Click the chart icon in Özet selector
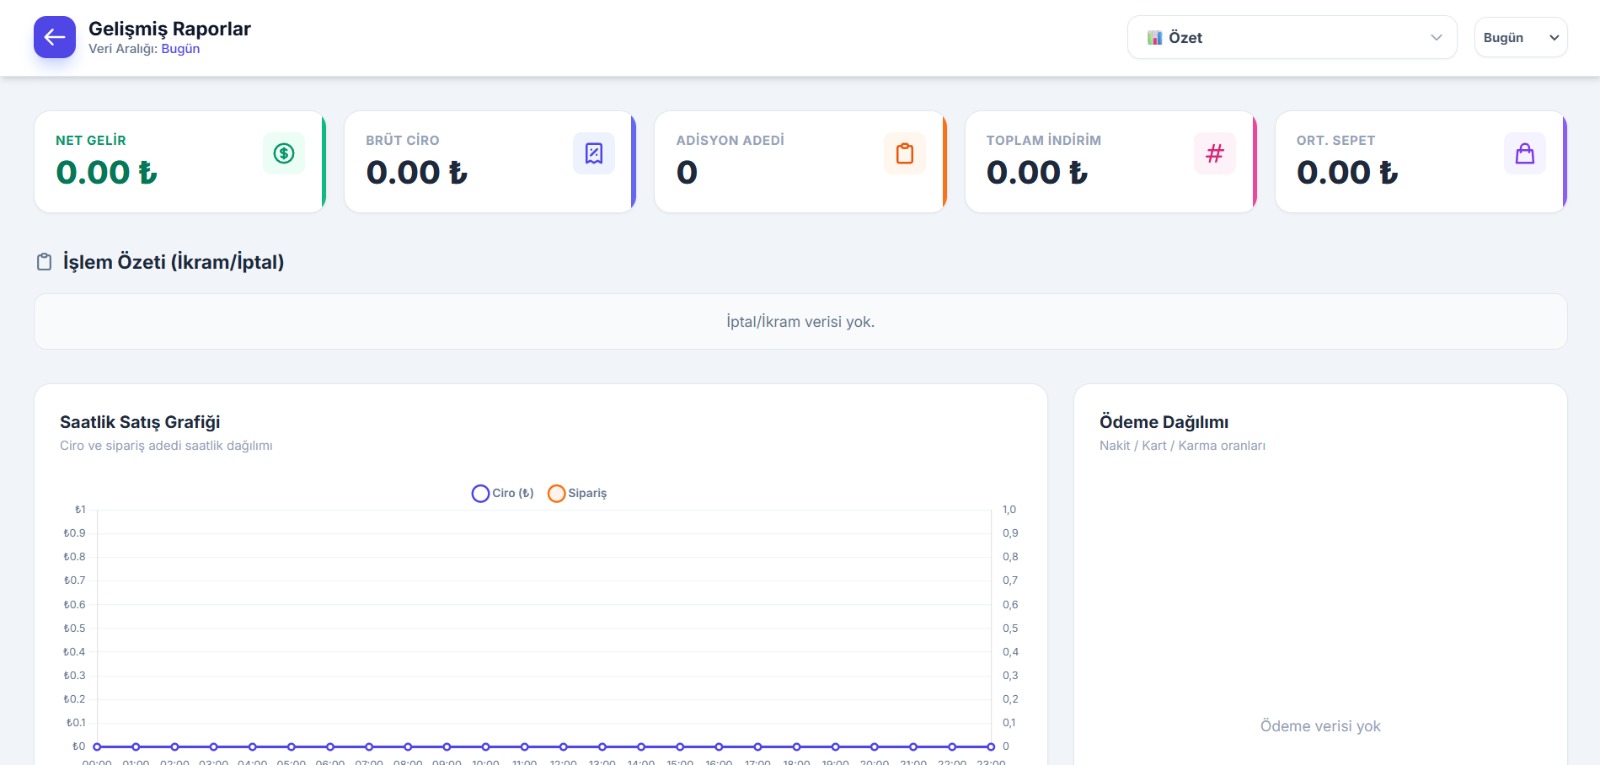Viewport: 1600px width, 765px height. click(1155, 38)
